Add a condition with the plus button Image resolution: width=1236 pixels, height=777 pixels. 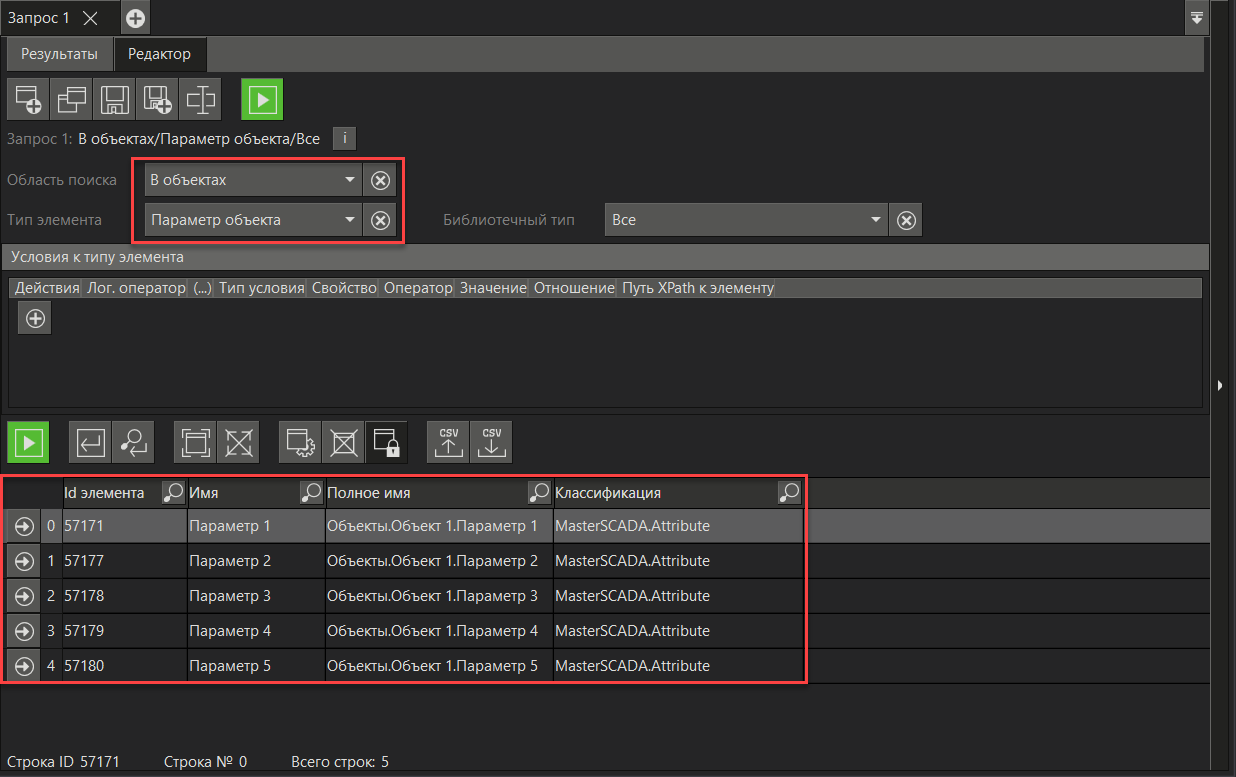[x=35, y=319]
